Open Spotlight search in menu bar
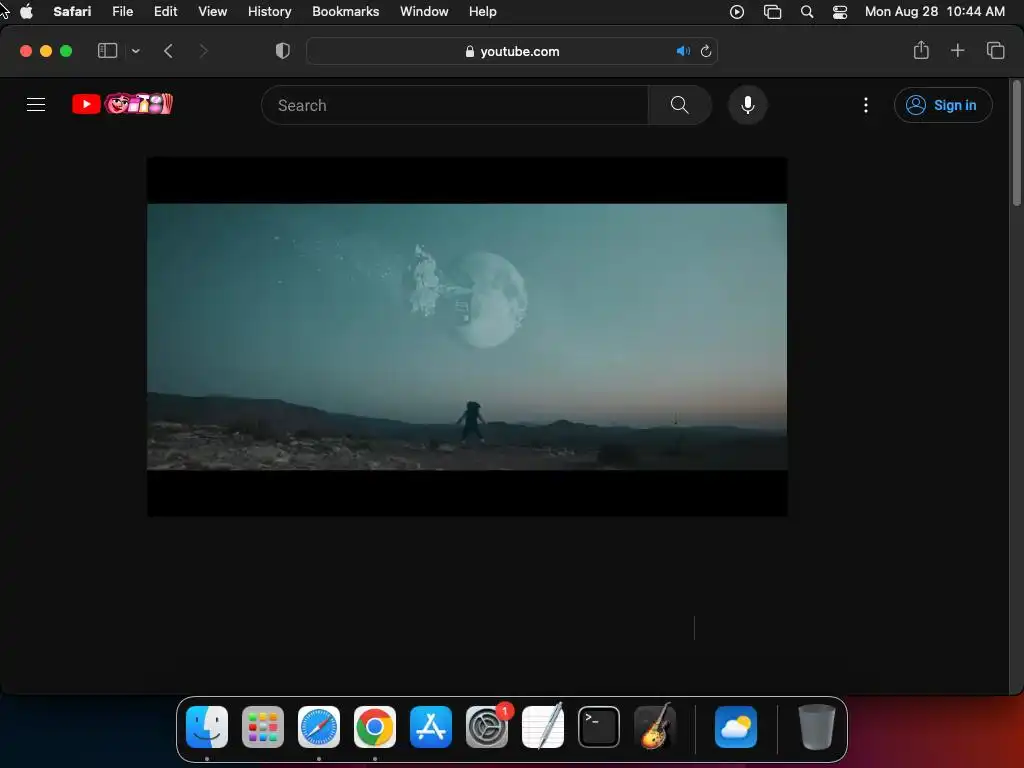The image size is (1024, 768). pos(807,12)
